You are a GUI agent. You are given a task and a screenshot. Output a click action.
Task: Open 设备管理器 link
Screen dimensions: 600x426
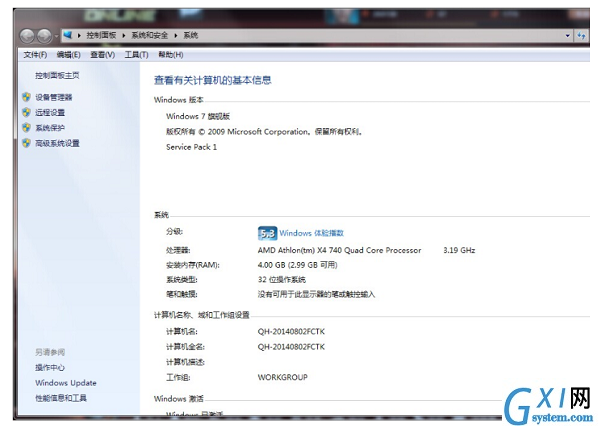coord(54,97)
